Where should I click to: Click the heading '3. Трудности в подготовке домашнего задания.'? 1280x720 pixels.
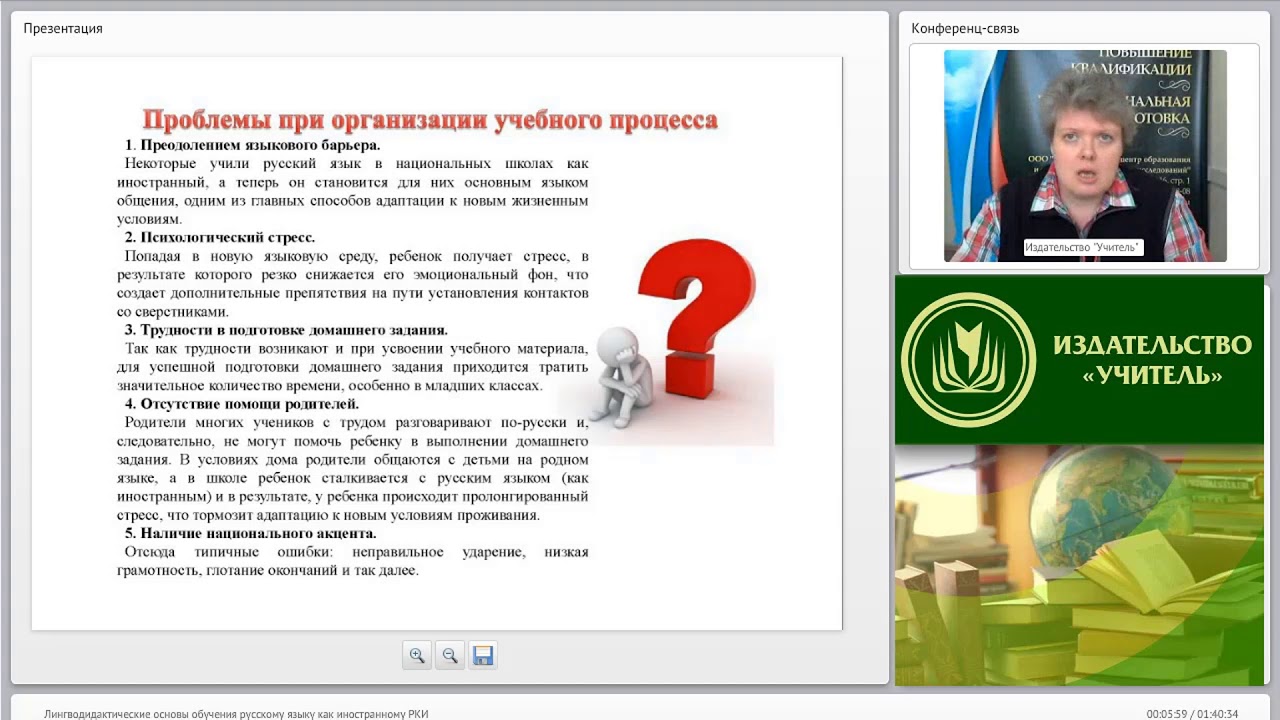(286, 329)
